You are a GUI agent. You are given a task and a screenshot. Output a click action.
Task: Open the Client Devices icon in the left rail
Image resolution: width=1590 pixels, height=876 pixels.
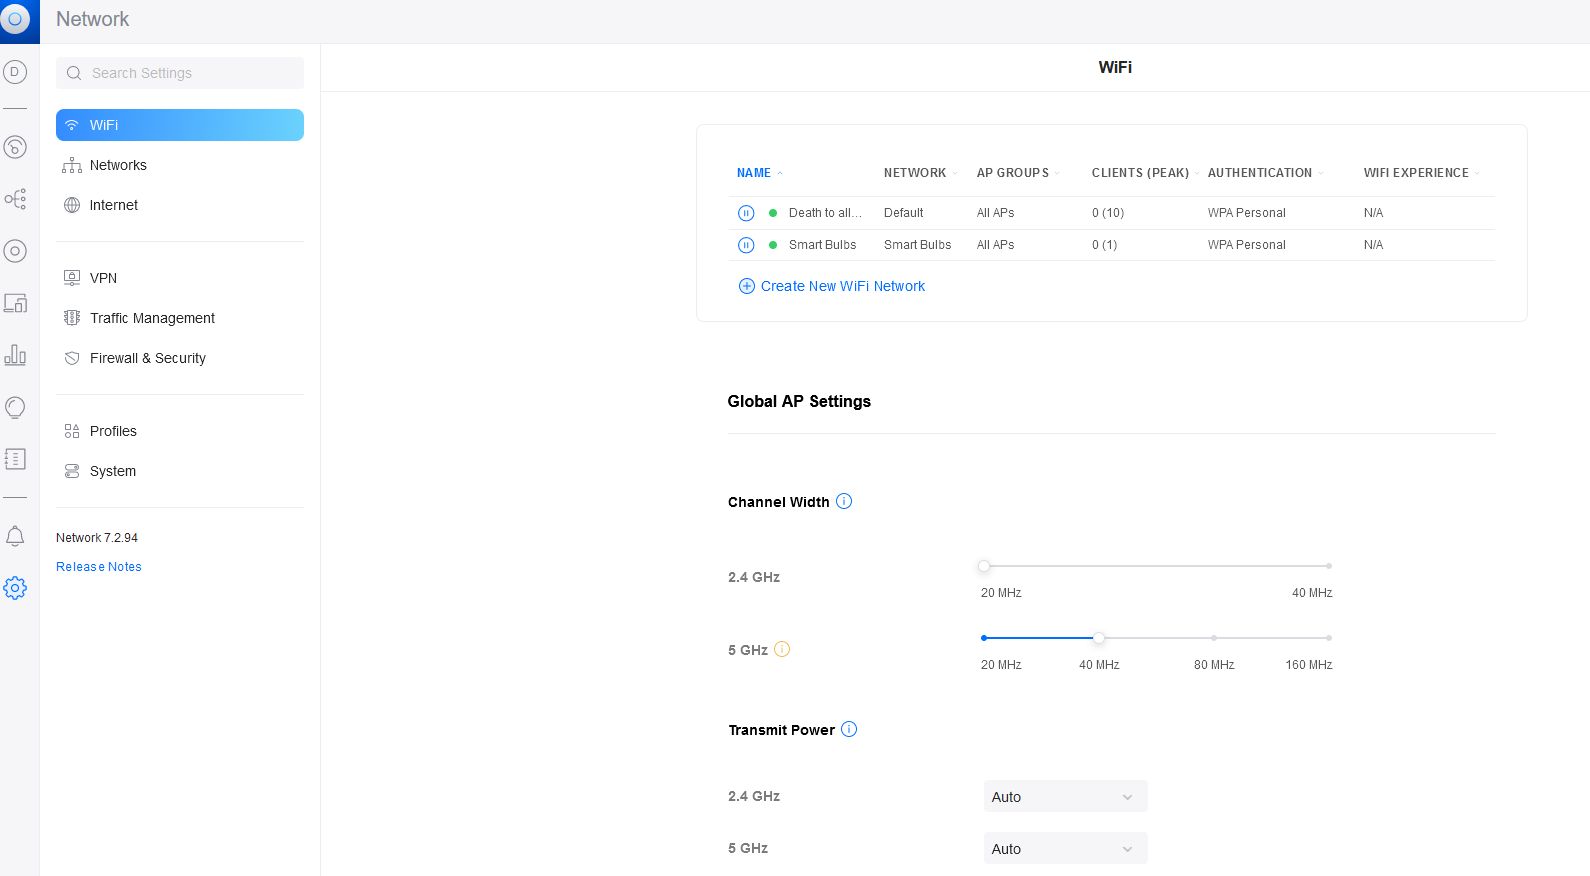15,303
